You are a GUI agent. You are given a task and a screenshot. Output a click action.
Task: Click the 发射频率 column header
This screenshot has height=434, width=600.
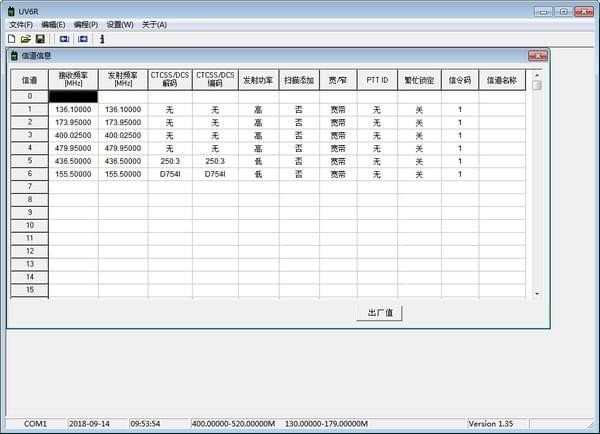[123, 80]
